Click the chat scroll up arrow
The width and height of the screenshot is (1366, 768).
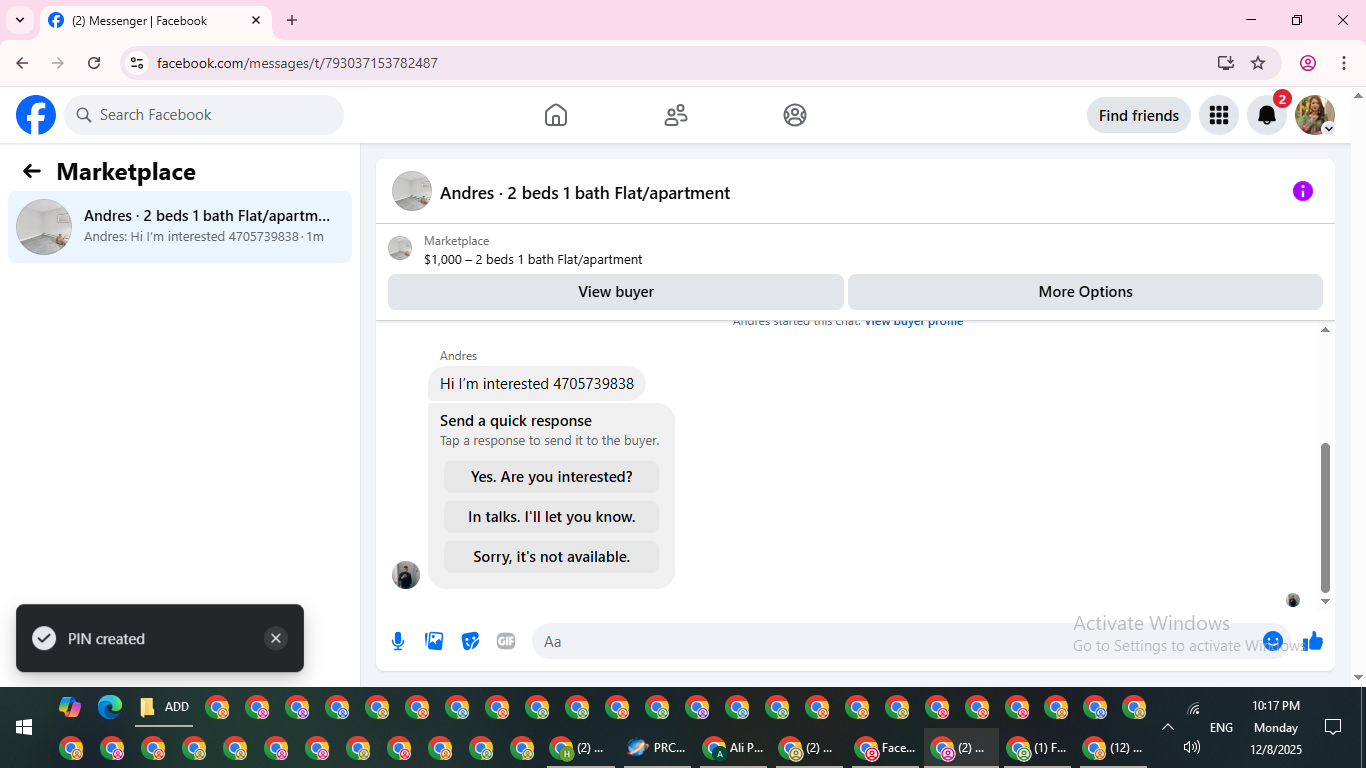[x=1326, y=329]
